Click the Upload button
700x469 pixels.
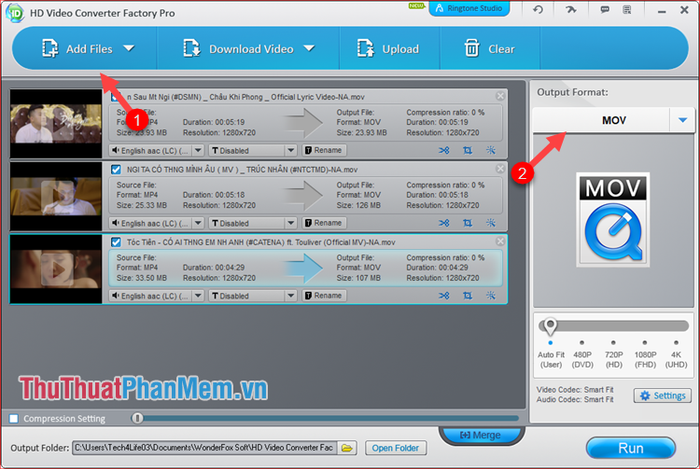[388, 49]
